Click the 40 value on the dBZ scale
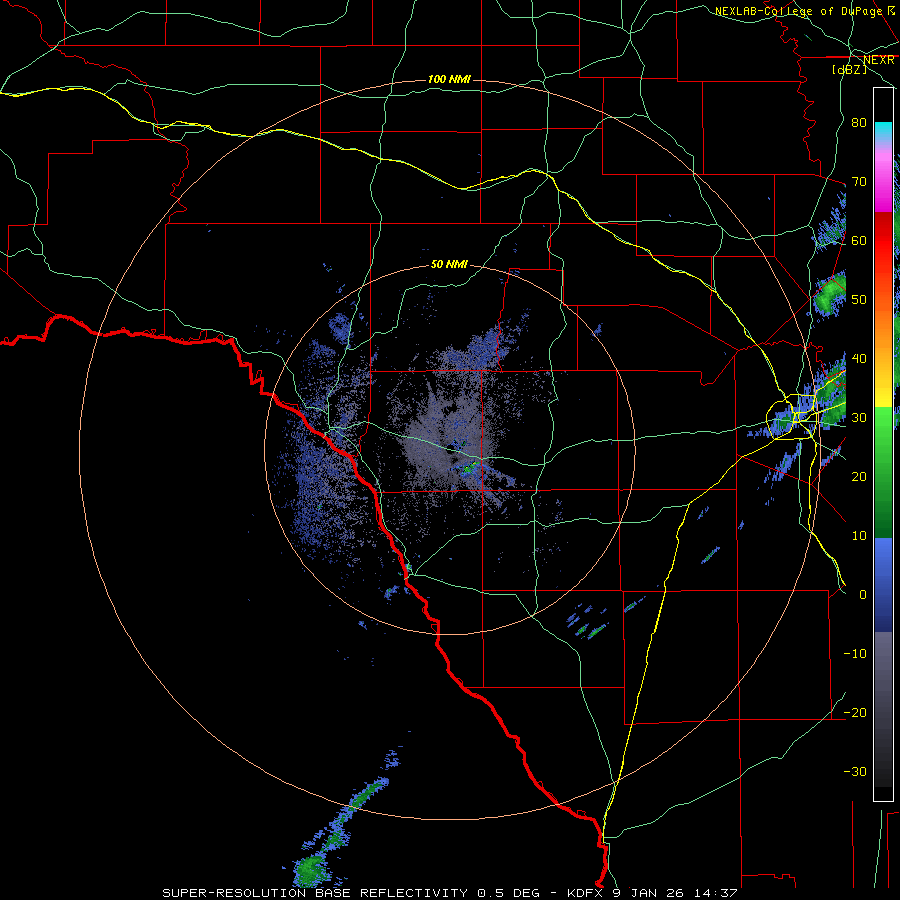This screenshot has width=900, height=900. [859, 358]
